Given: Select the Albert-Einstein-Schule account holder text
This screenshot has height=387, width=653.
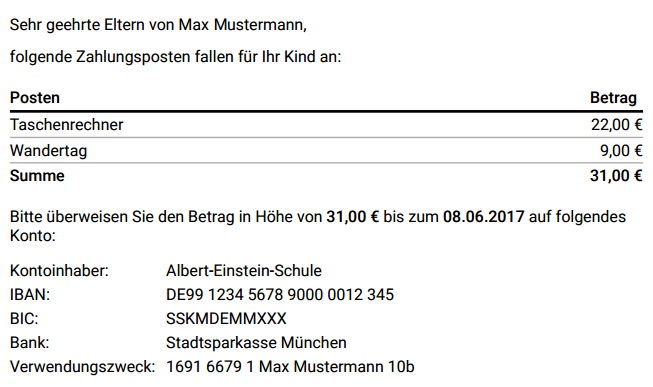Looking at the screenshot, I should click(x=244, y=271).
